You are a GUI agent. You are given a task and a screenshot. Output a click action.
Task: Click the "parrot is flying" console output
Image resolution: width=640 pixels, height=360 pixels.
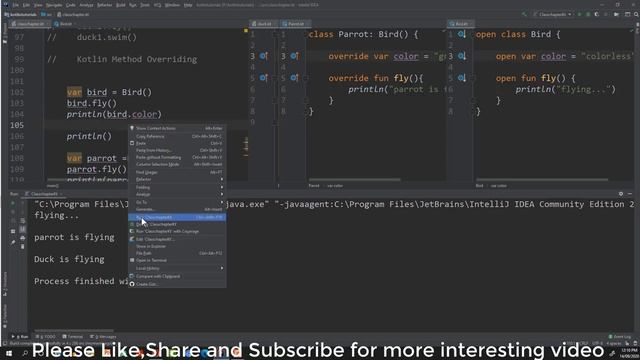[74, 237]
